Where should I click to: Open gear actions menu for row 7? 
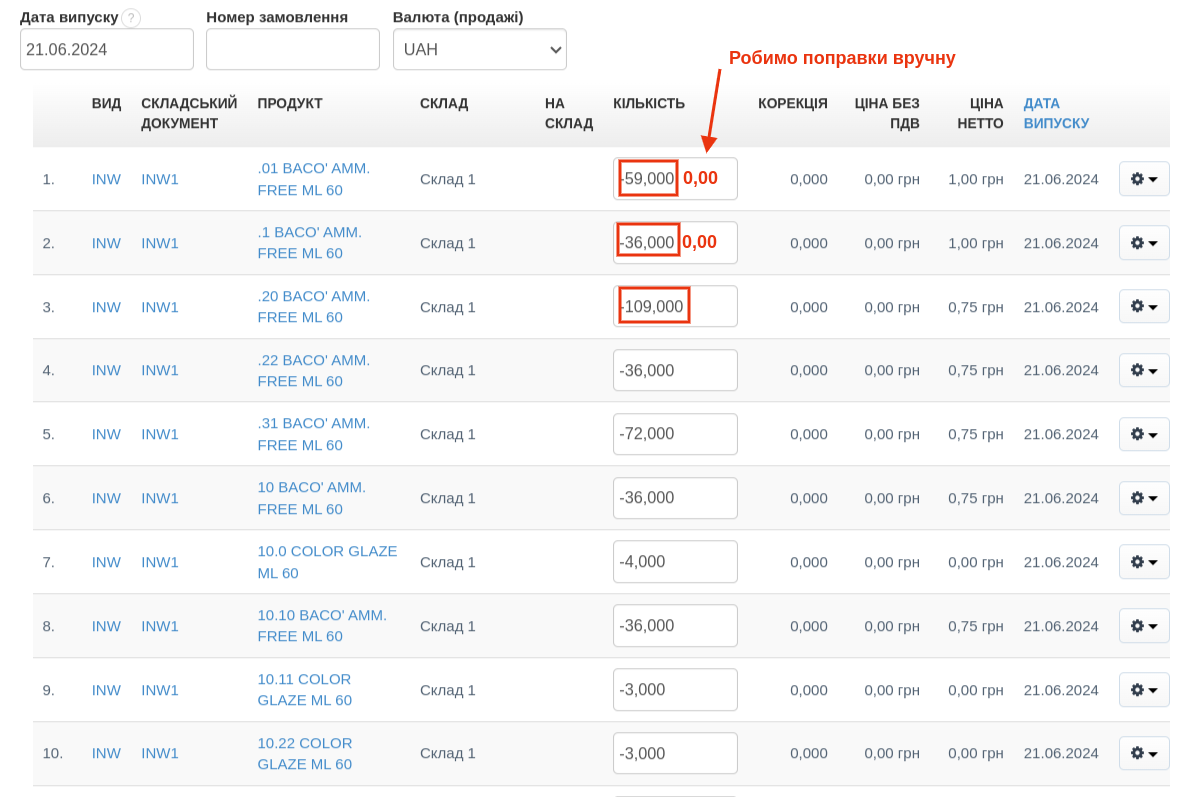pos(1143,562)
